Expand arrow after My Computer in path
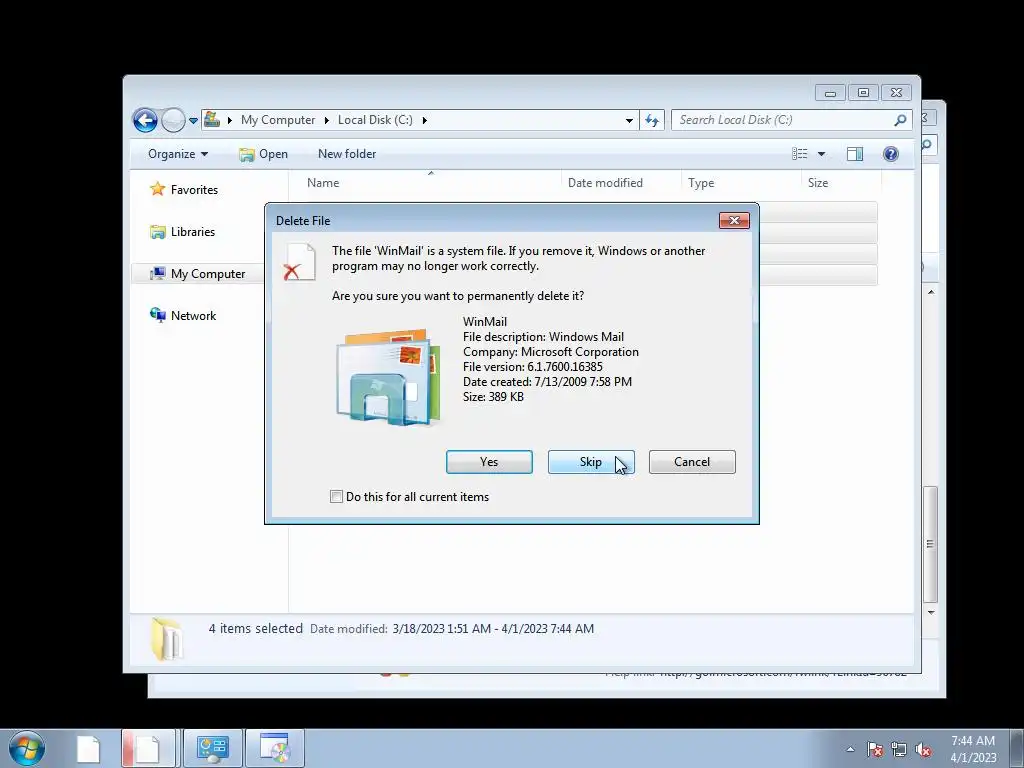 (327, 120)
